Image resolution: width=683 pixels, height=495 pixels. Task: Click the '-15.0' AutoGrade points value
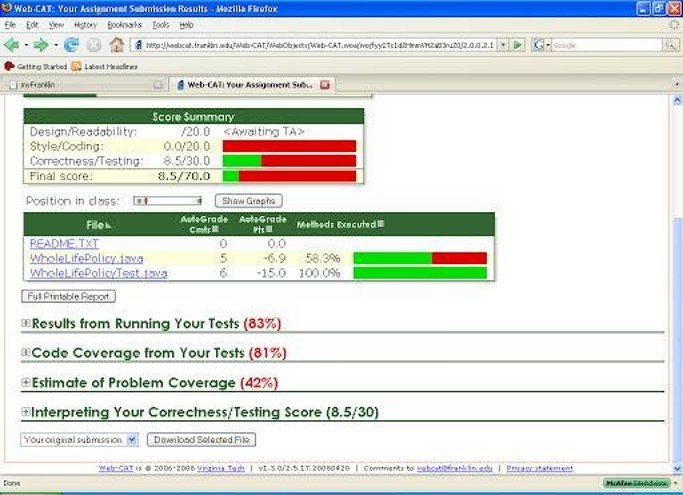271,273
